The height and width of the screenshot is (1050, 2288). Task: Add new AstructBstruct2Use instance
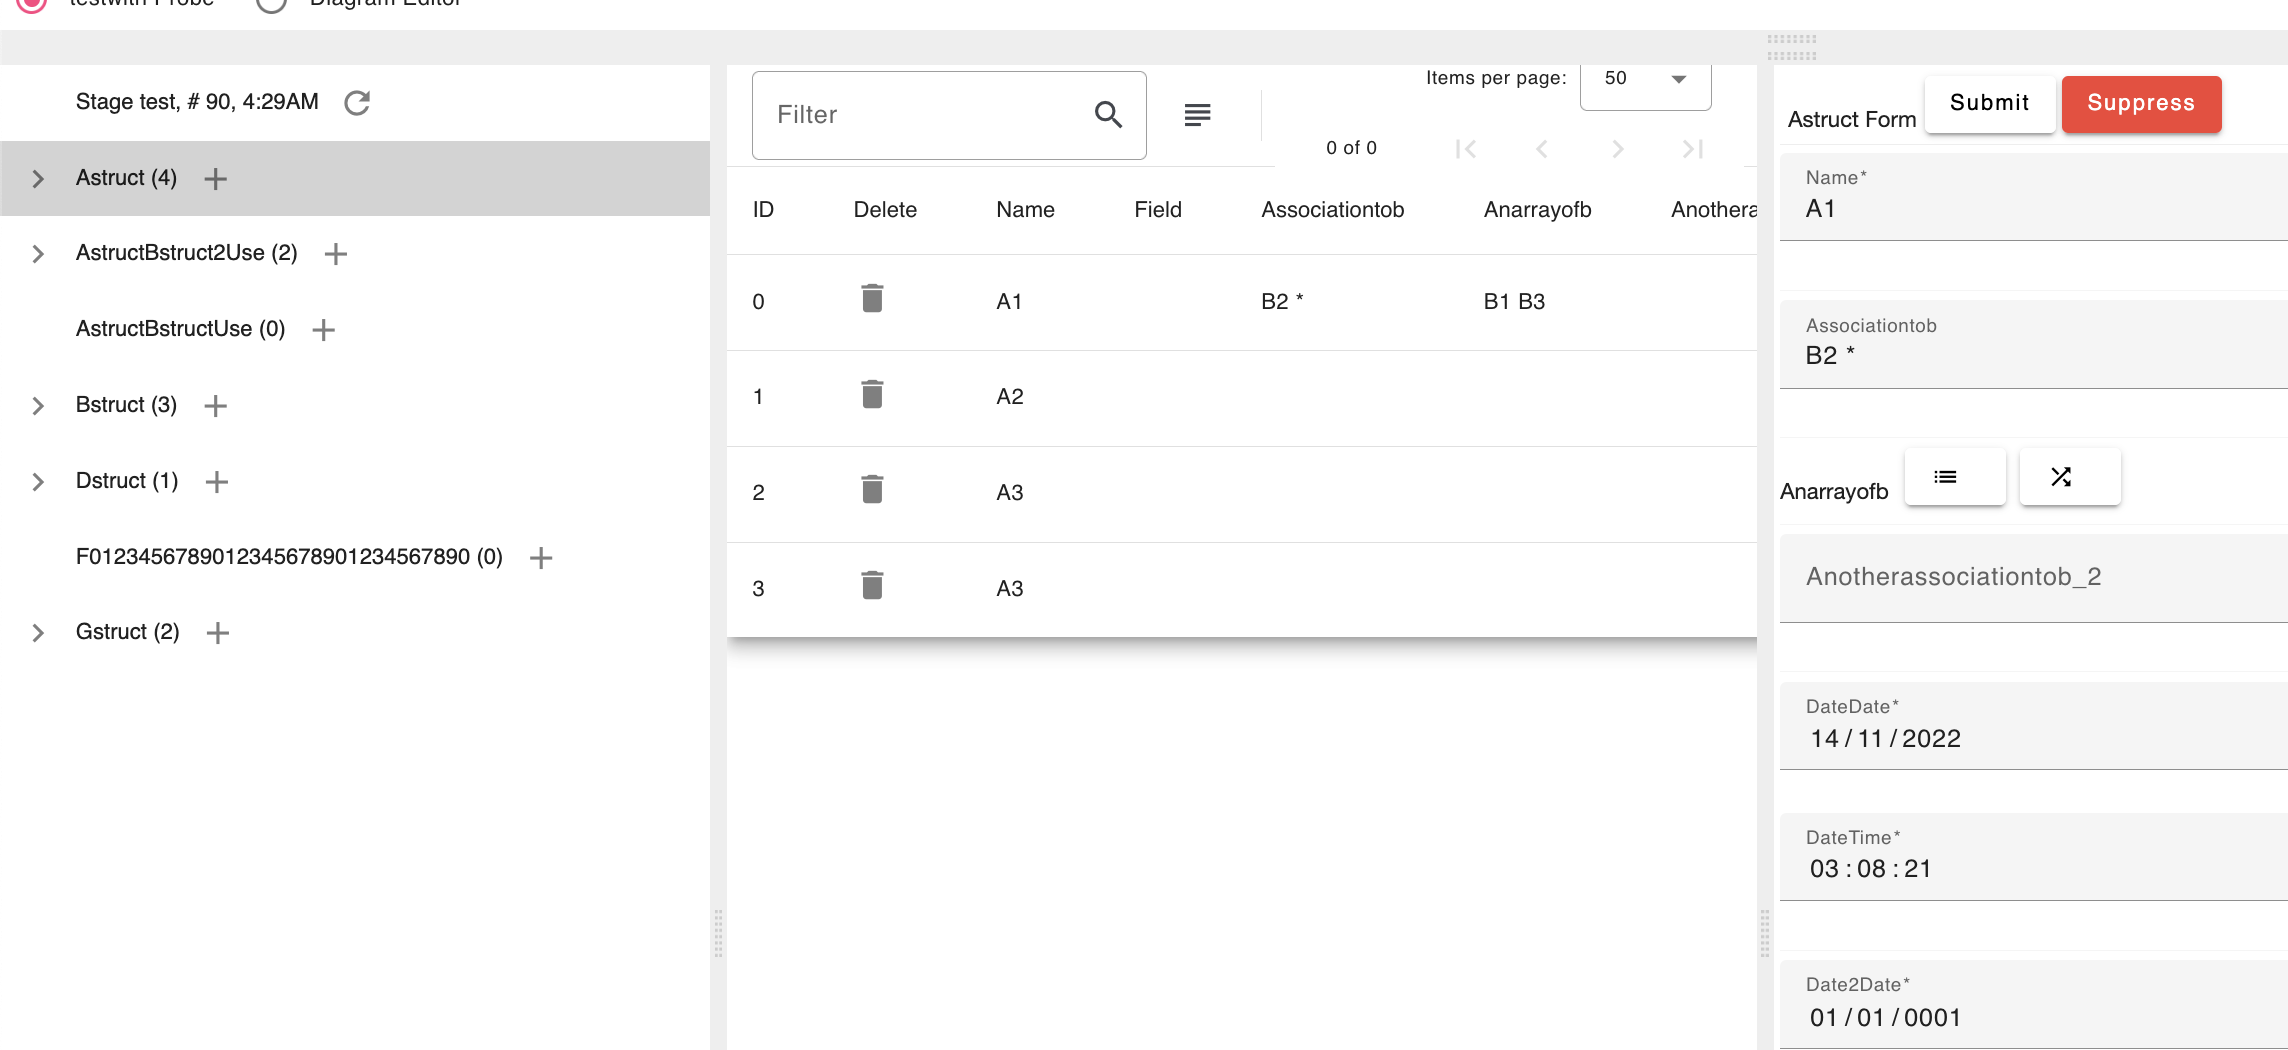click(x=336, y=253)
